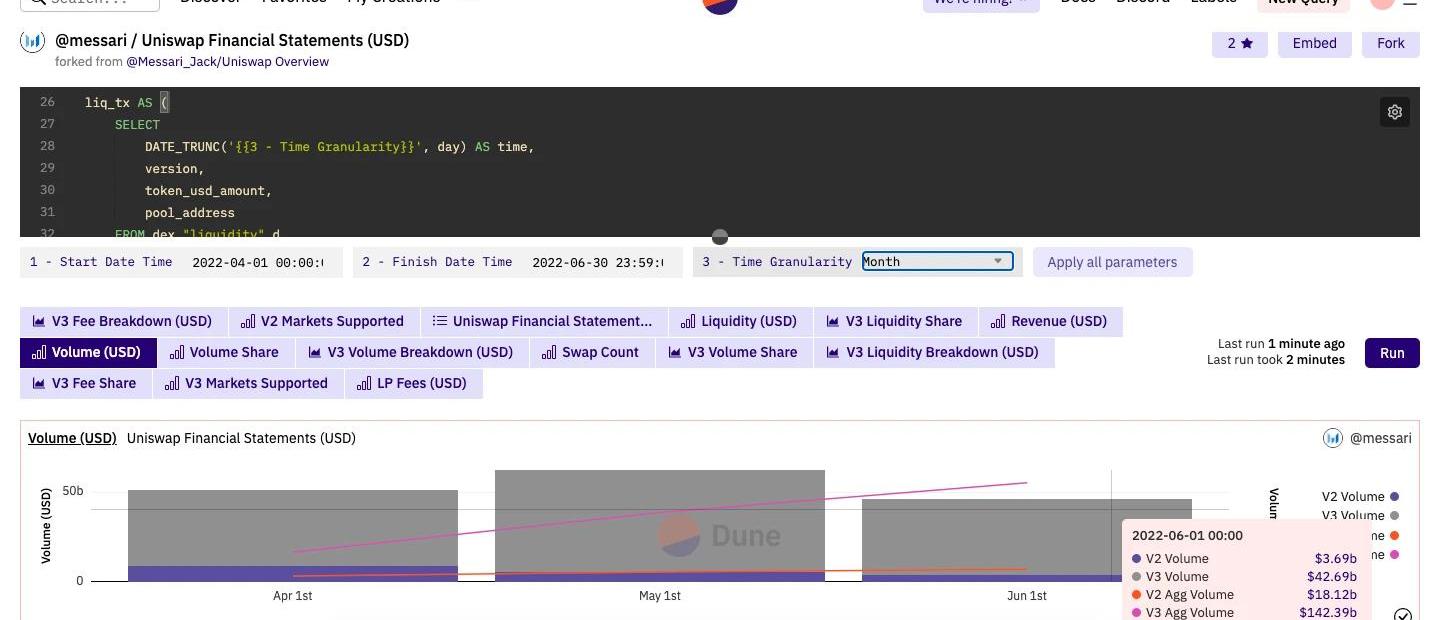Click the $42.69b value in the tooltip
Image resolution: width=1436 pixels, height=620 pixels.
tap(1332, 577)
